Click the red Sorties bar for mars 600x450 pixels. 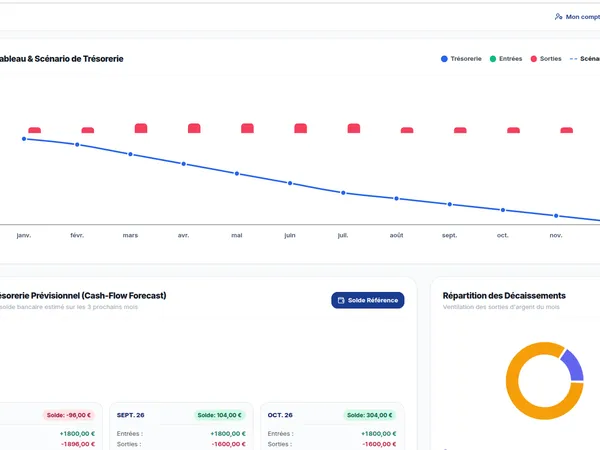tap(141, 128)
